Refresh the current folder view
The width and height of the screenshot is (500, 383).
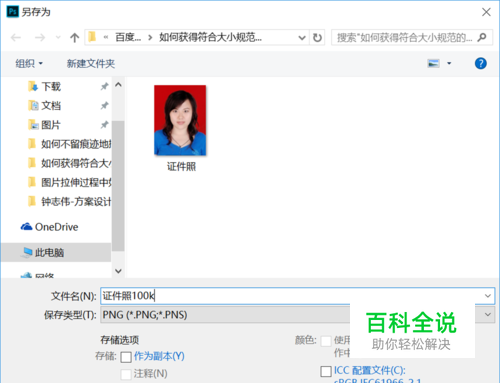coord(317,37)
